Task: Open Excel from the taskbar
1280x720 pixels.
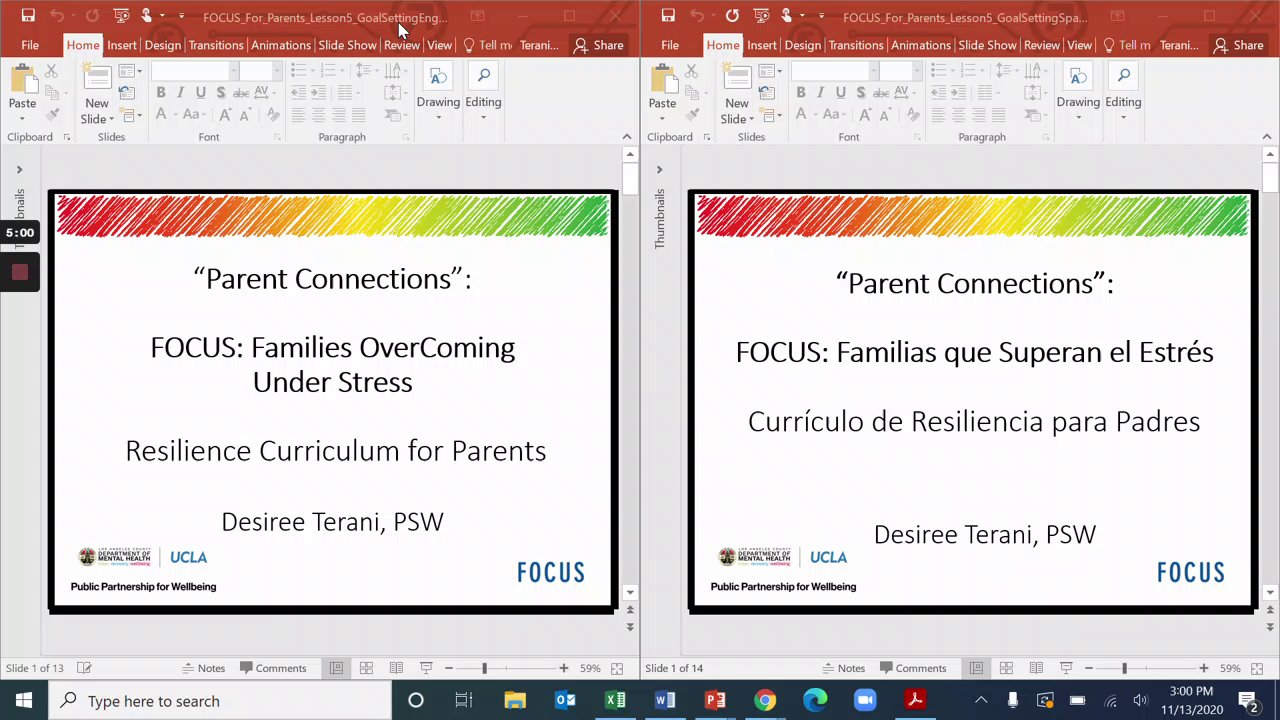Action: (615, 700)
